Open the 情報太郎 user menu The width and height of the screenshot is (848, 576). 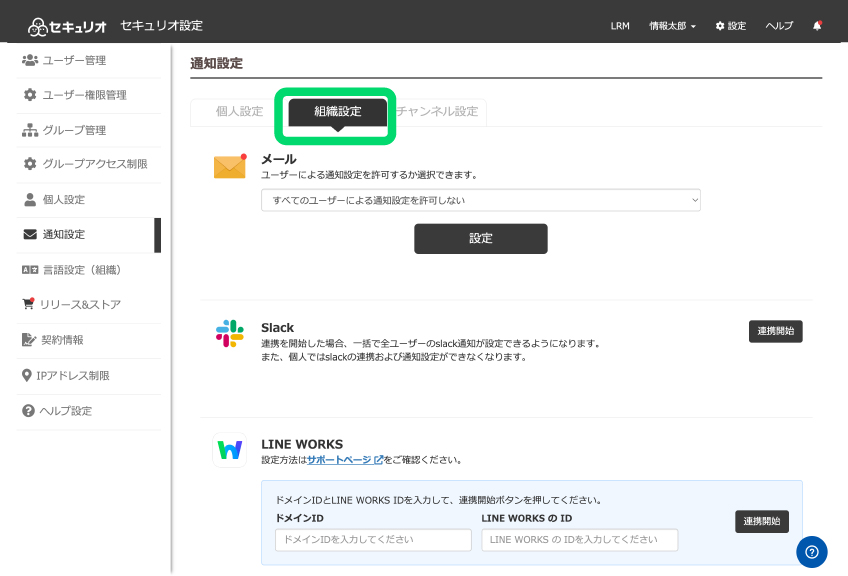672,26
